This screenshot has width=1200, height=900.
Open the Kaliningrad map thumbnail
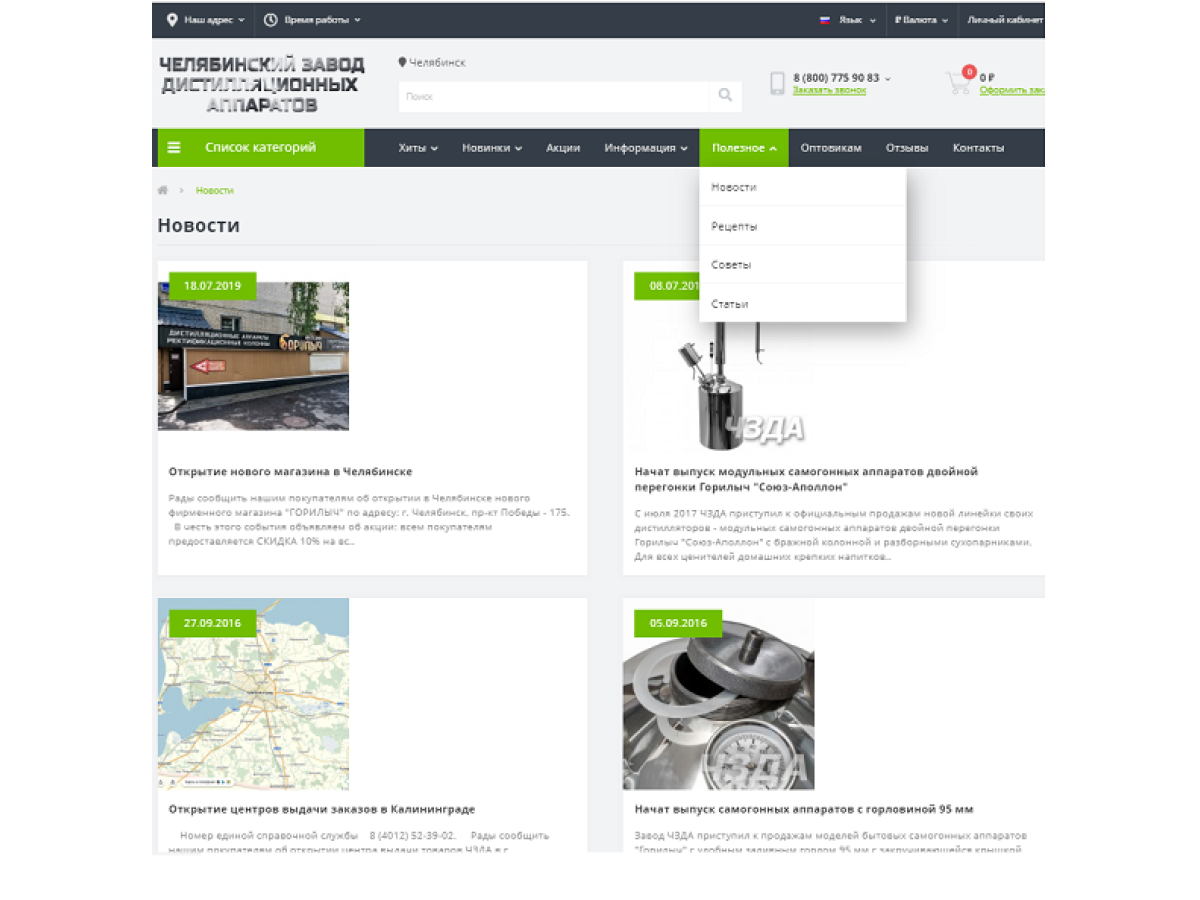253,694
